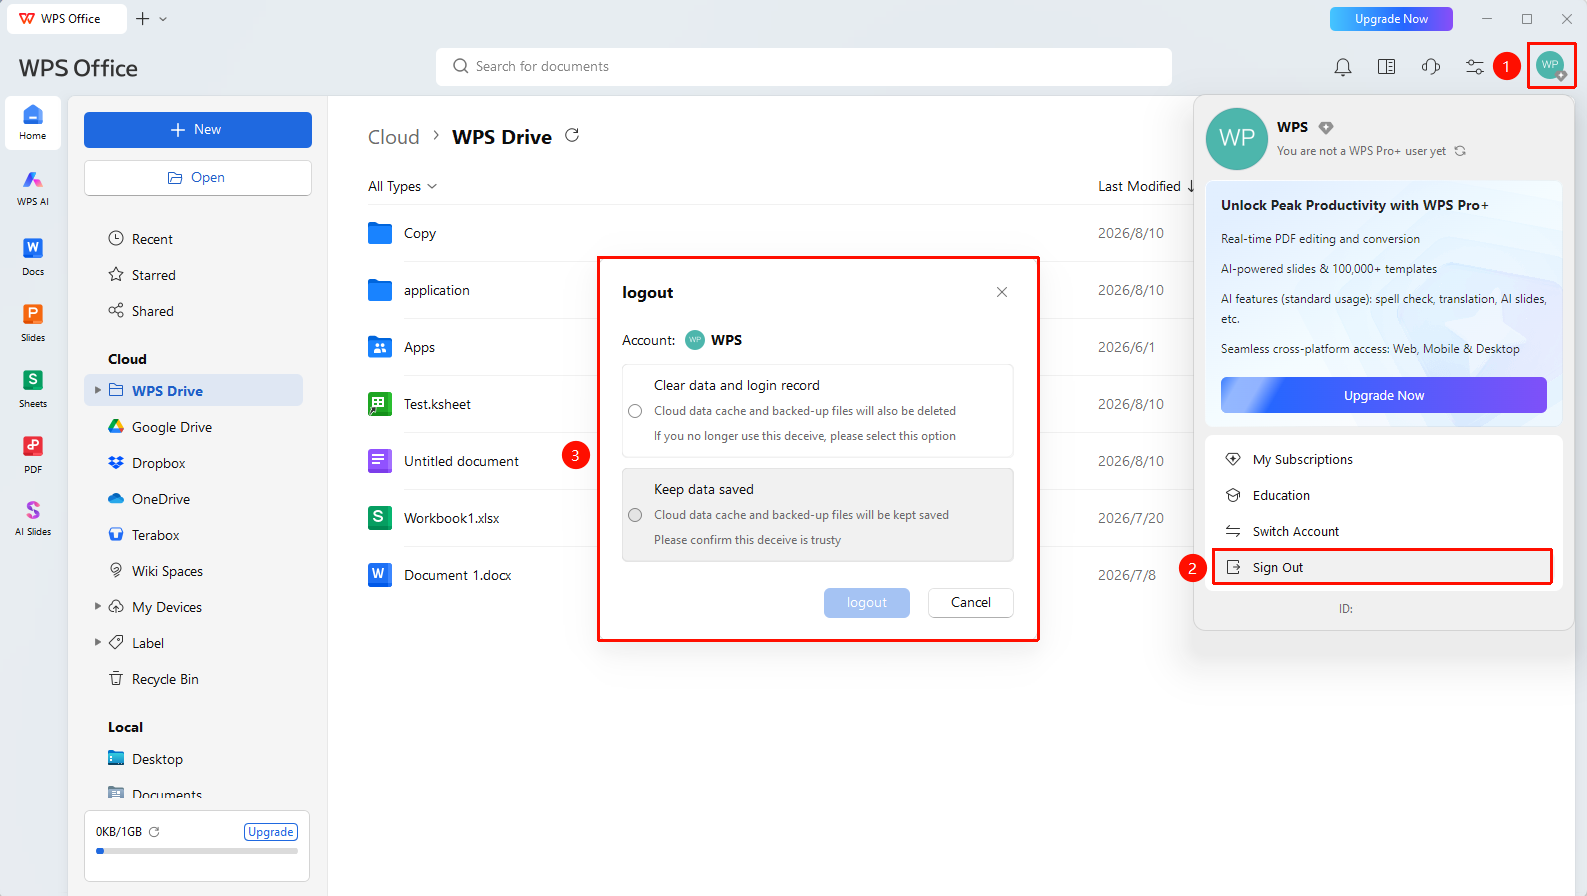This screenshot has width=1587, height=896.
Task: Open WPS AI in sidebar
Action: click(33, 187)
